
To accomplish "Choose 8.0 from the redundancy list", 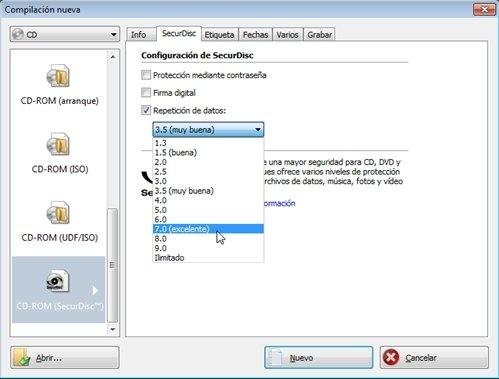I will 208,239.
